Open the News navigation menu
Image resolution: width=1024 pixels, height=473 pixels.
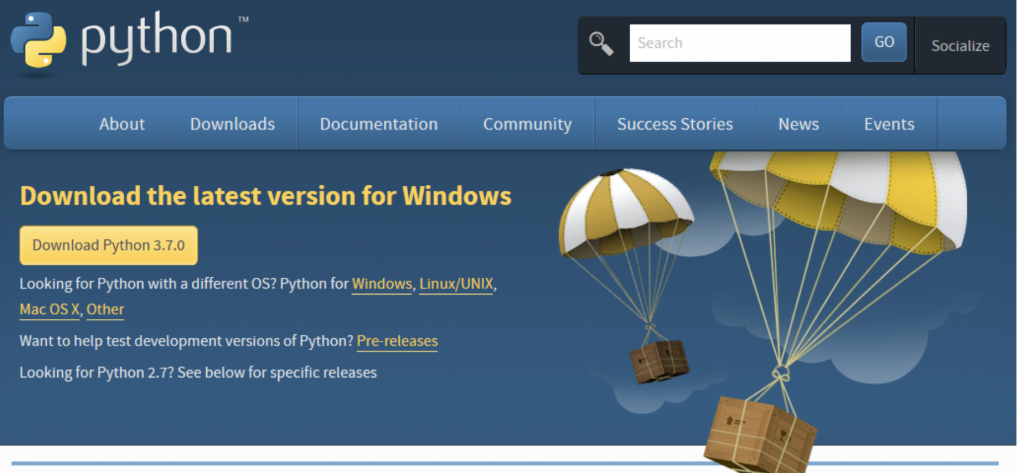tap(798, 124)
